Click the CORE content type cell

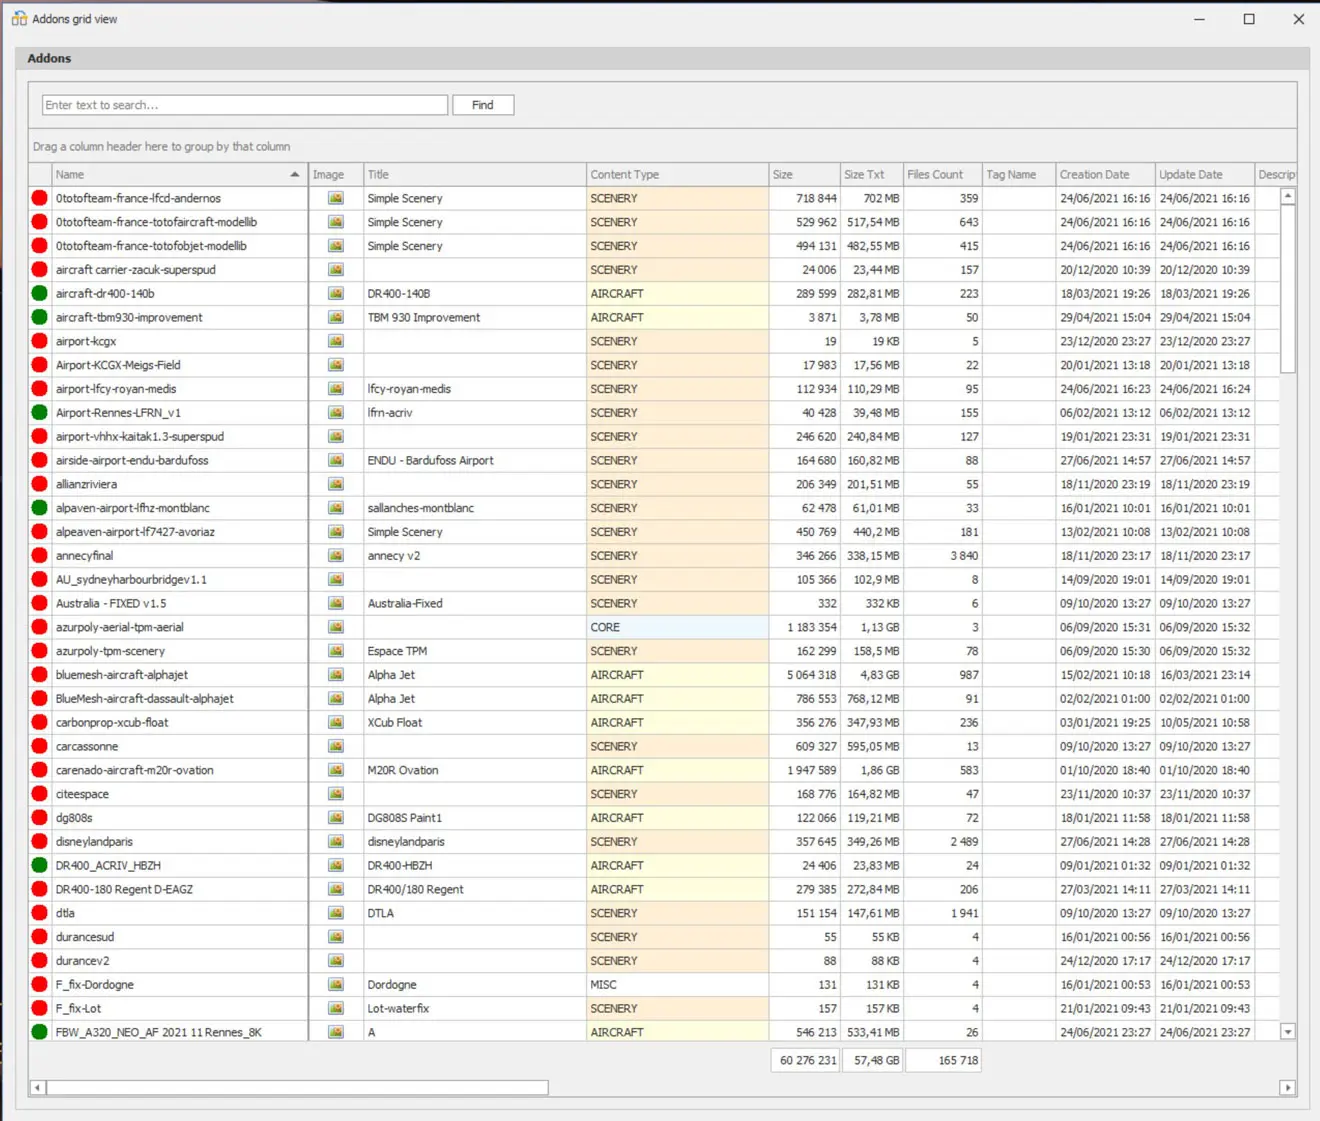click(677, 627)
